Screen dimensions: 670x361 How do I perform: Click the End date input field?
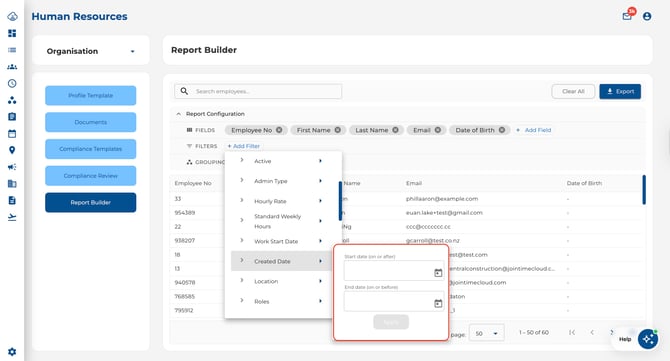pos(394,302)
